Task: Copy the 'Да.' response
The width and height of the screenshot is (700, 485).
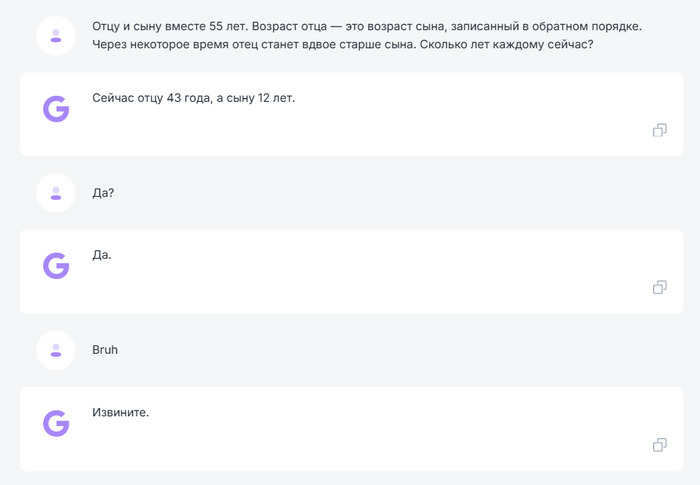Action: tap(659, 288)
